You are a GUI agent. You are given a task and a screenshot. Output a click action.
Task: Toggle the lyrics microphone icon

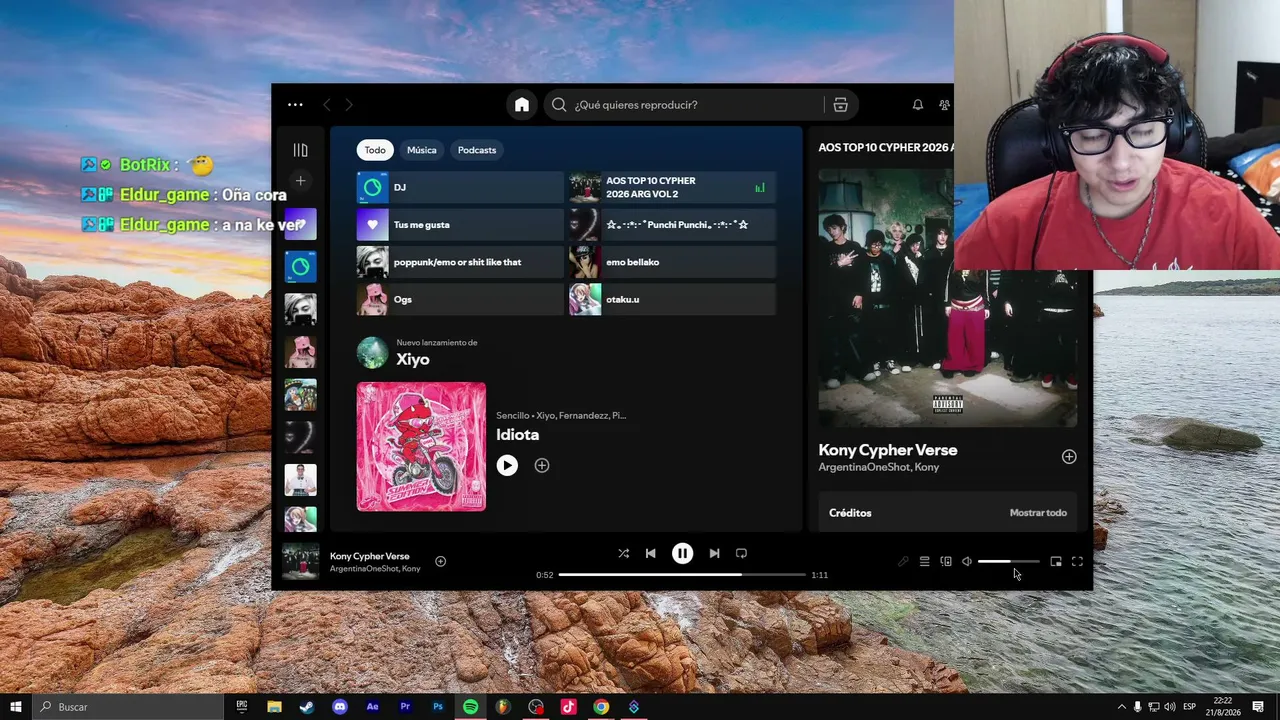(903, 562)
